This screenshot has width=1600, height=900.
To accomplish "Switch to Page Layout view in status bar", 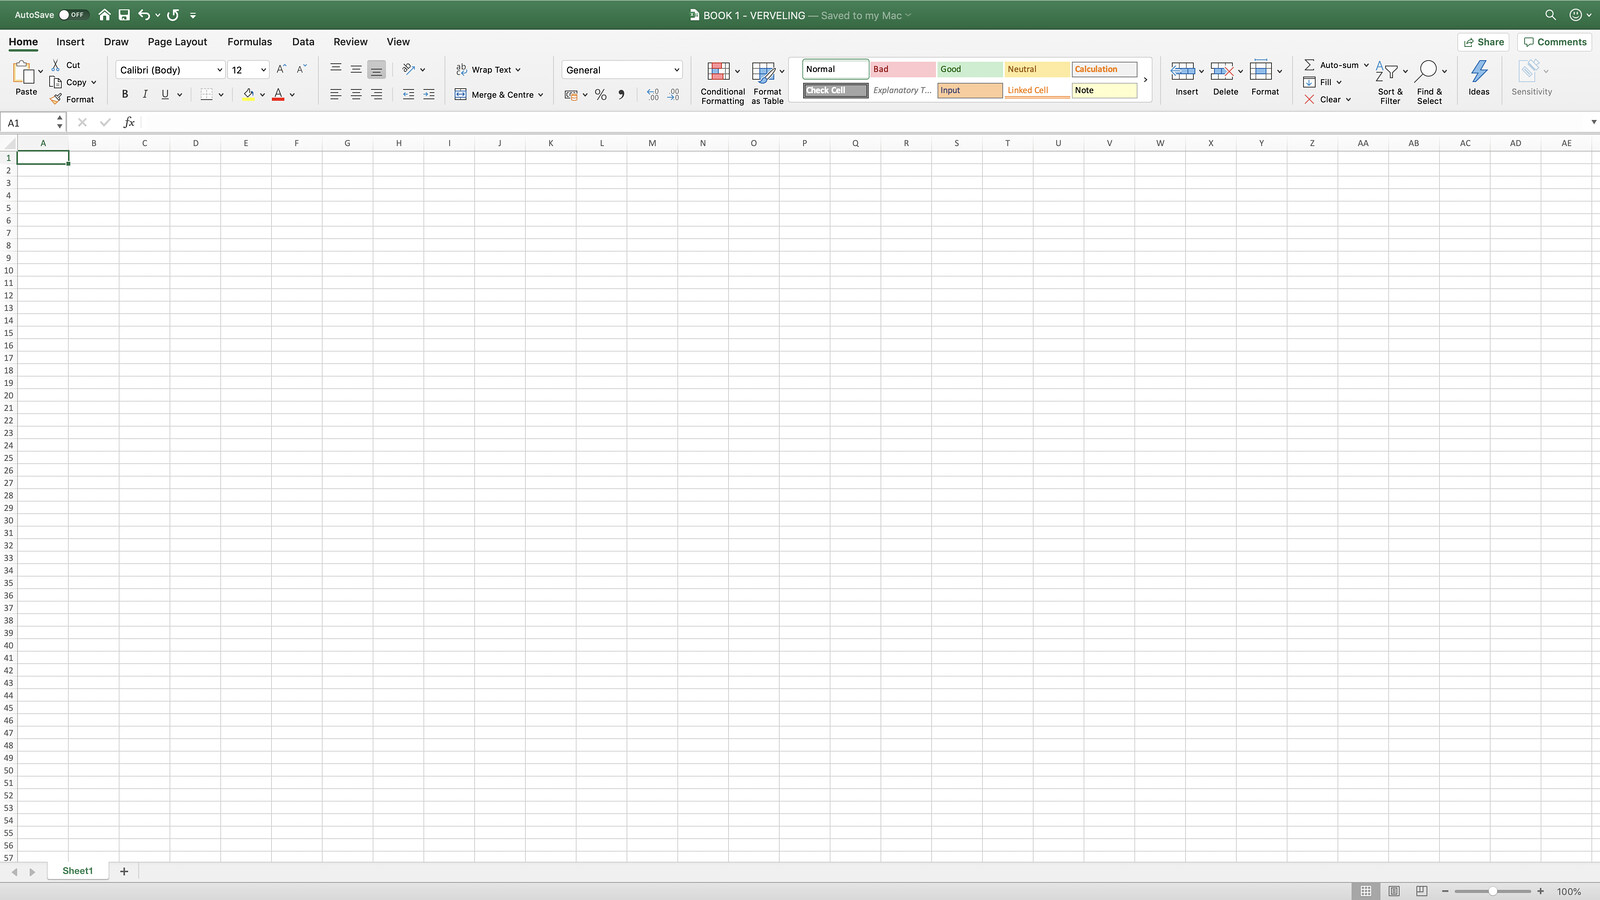I will [x=1393, y=891].
